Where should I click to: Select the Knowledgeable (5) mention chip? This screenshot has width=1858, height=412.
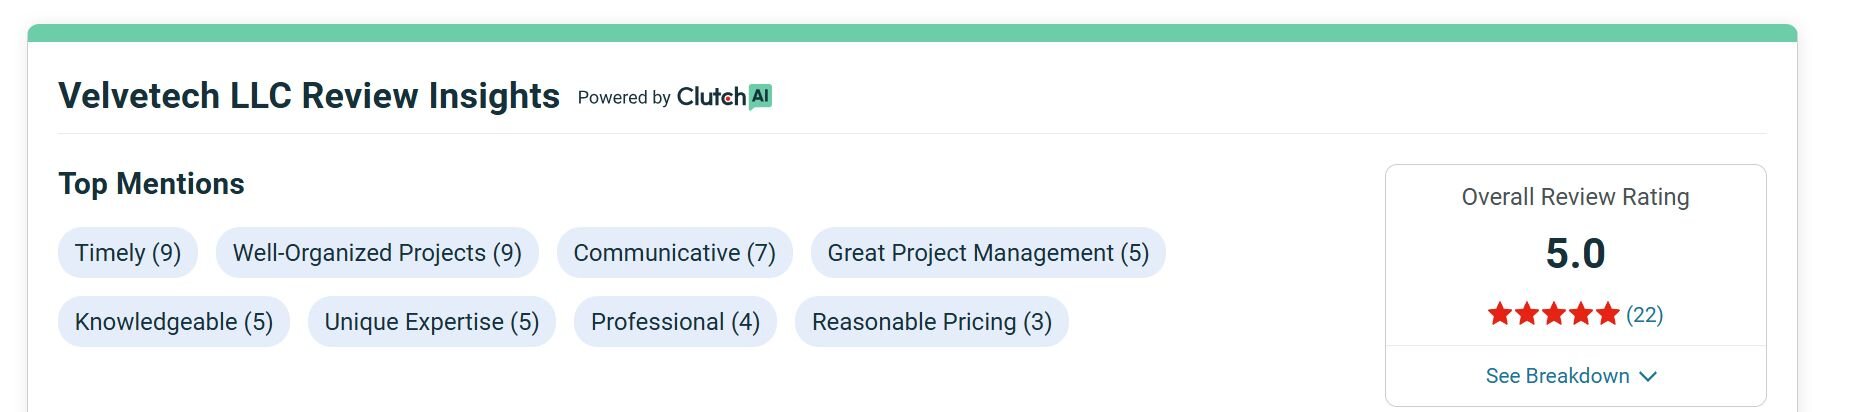point(174,322)
